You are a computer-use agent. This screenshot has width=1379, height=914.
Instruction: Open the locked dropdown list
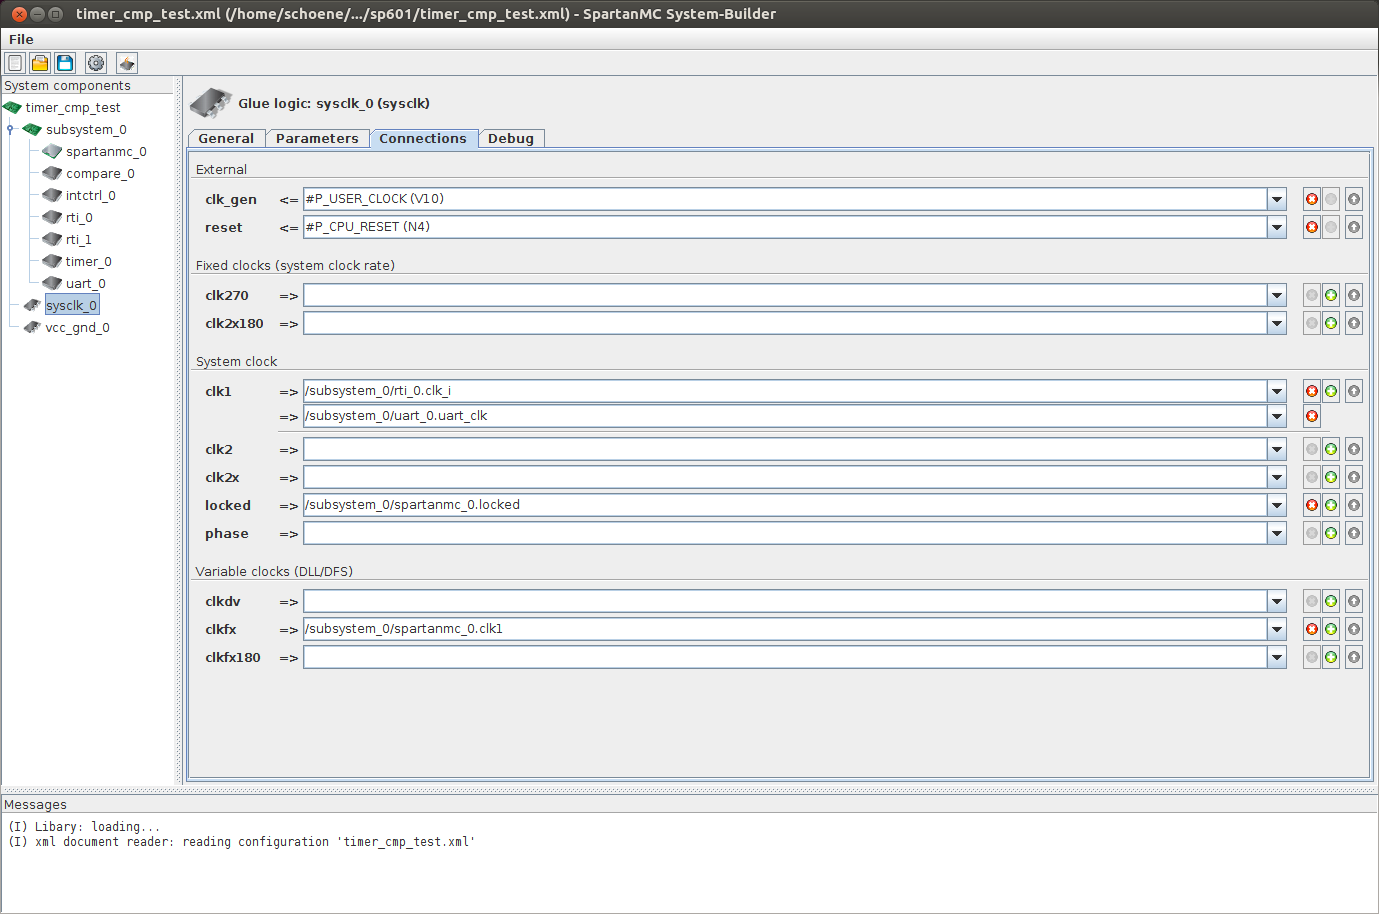coord(1277,505)
